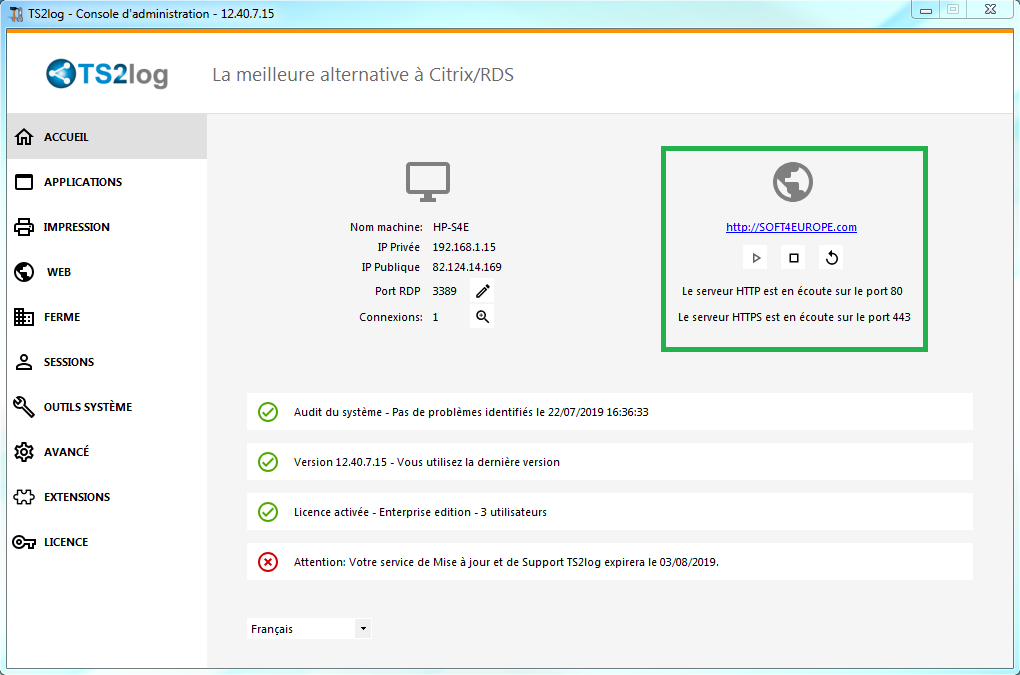Screen dimensions: 1020x675
Task: Click the computer monitor icon
Action: point(428,181)
